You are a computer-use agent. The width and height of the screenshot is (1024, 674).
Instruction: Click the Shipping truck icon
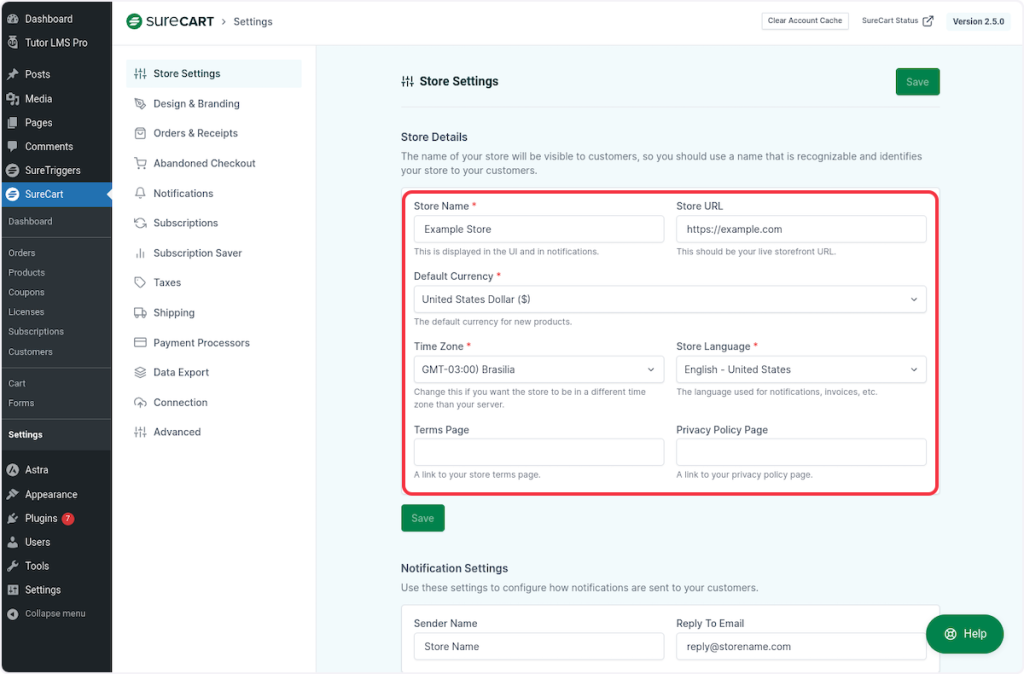(x=140, y=313)
